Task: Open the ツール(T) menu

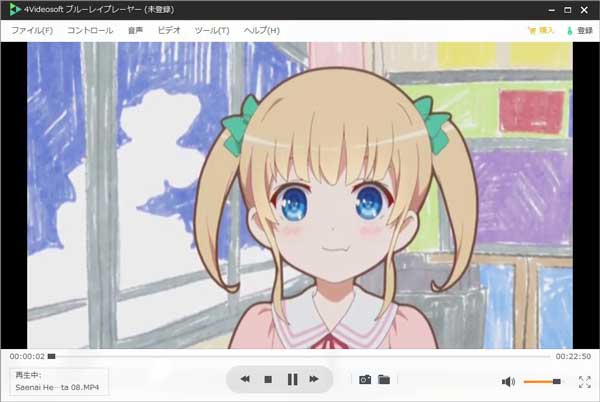Action: (212, 31)
